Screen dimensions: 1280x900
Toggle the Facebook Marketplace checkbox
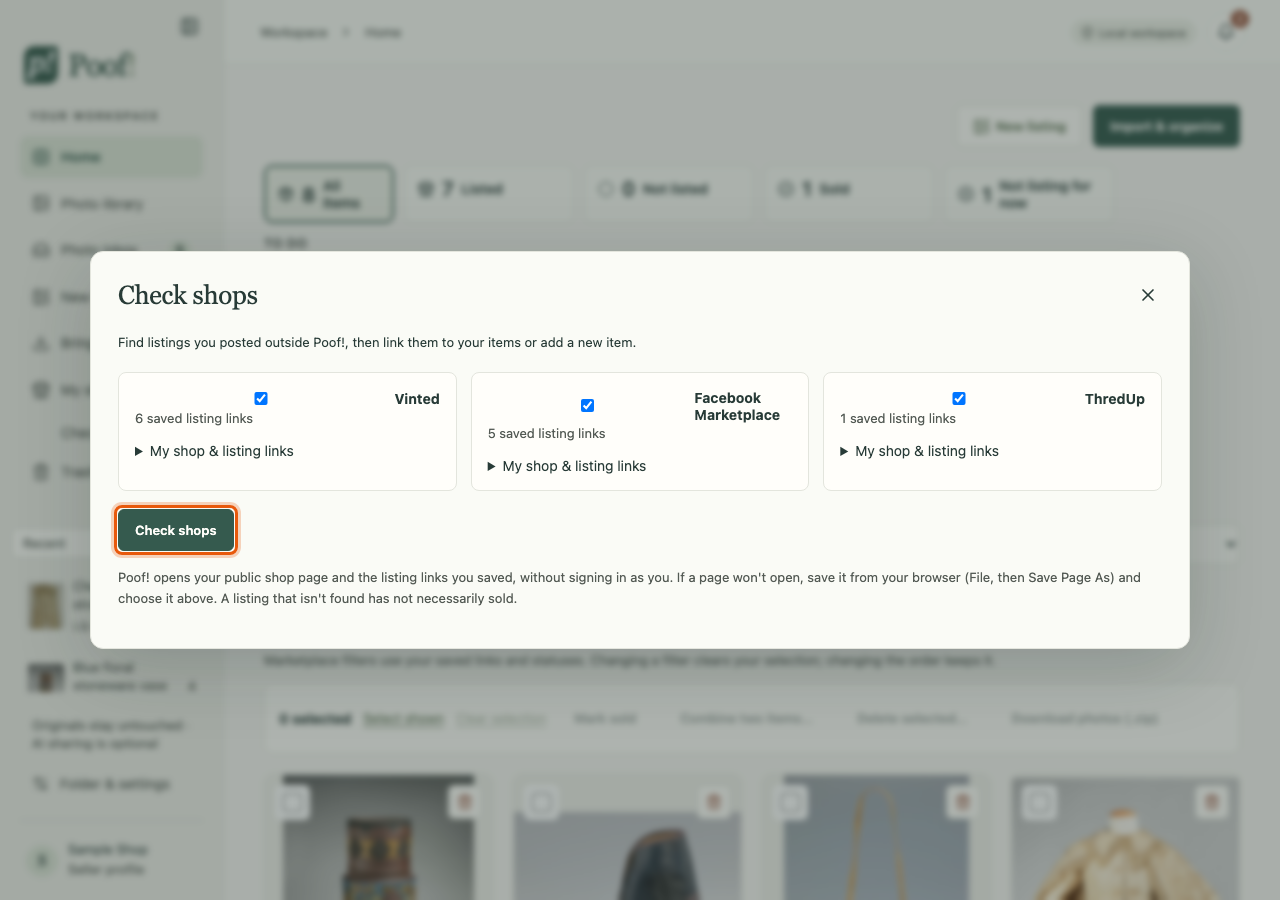point(587,405)
